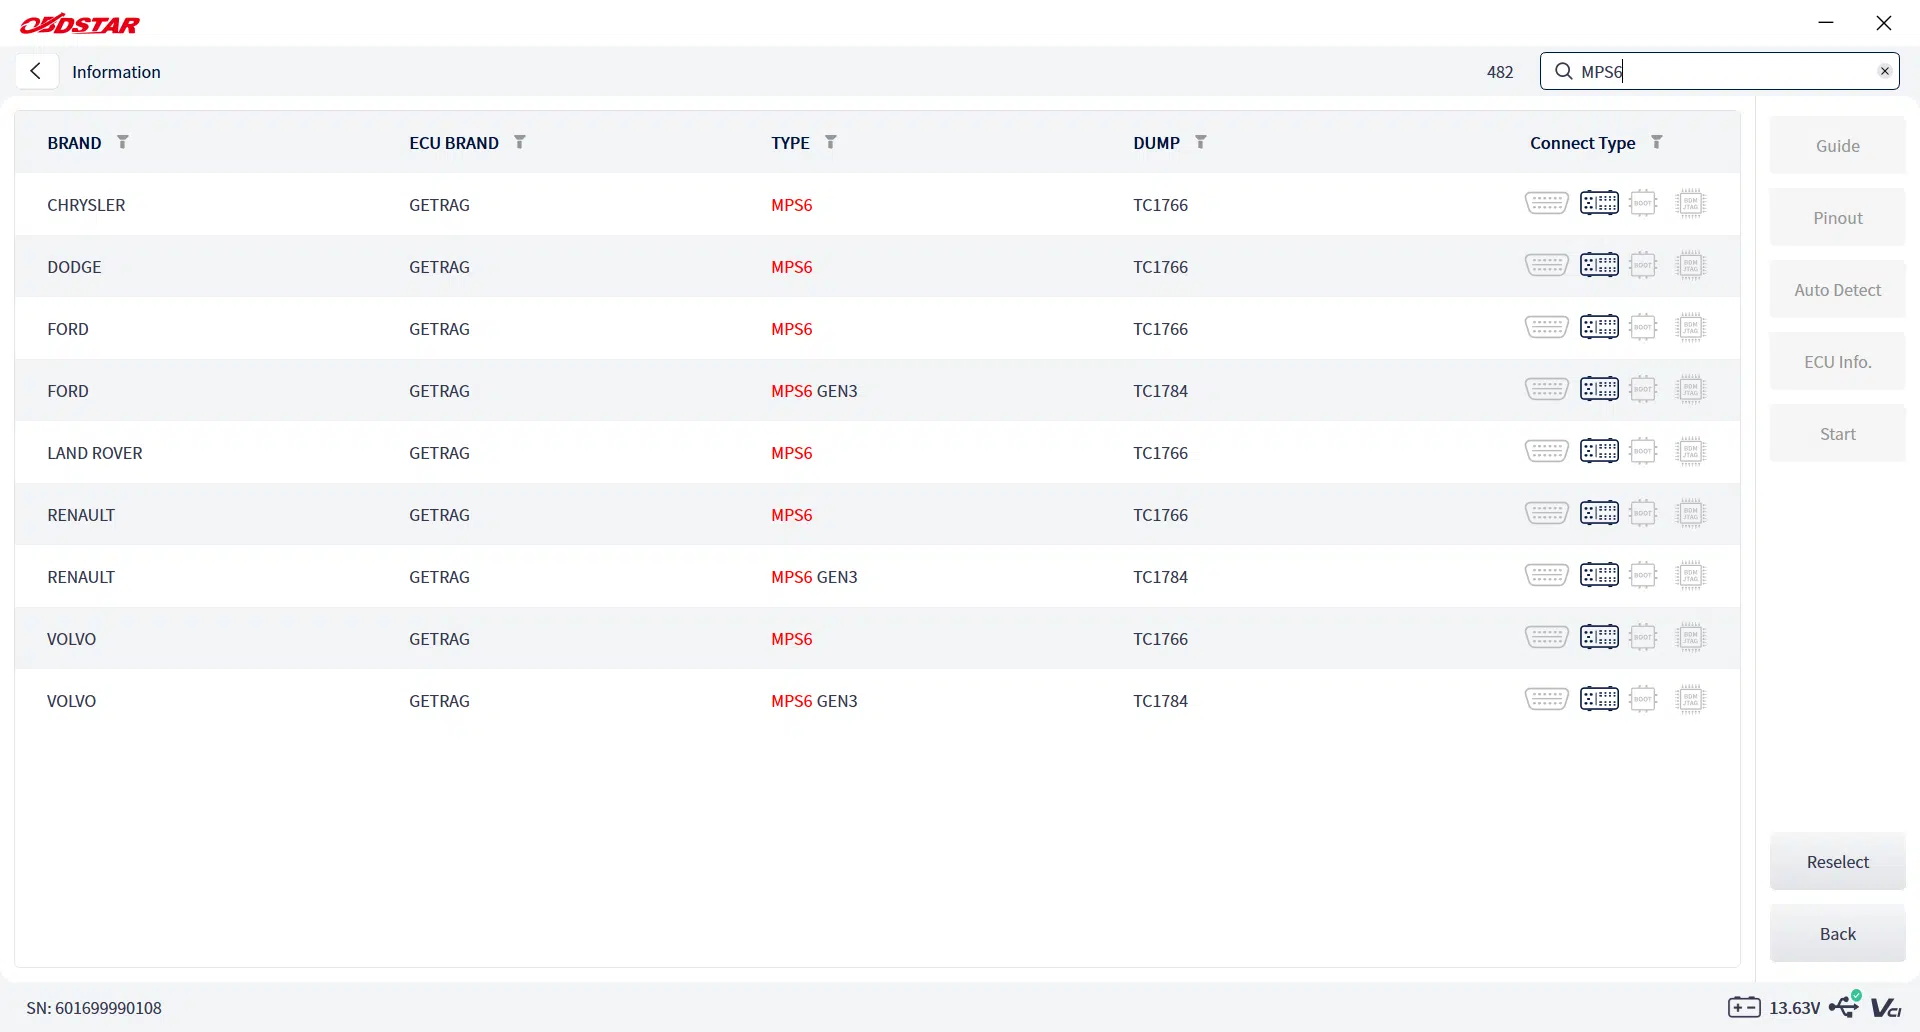Click the 13.63V voltage reading

[x=1794, y=1008]
